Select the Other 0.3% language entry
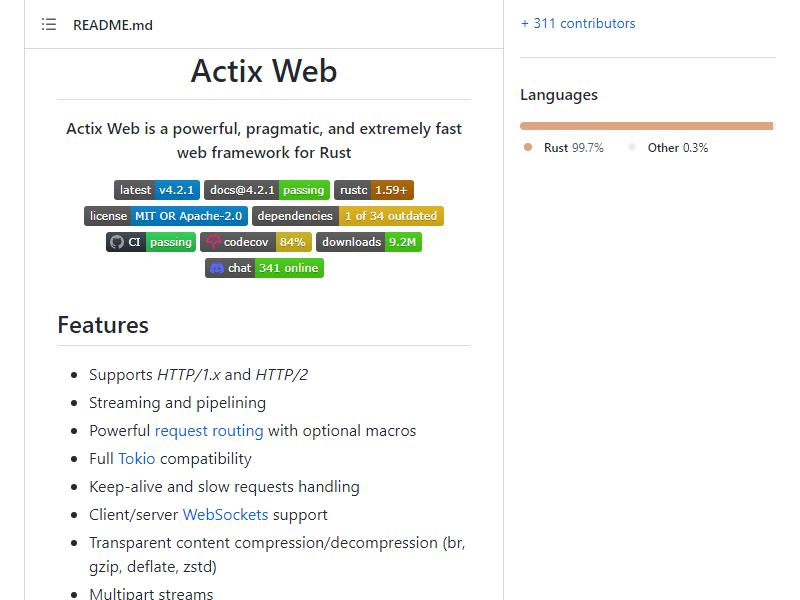 pos(668,148)
